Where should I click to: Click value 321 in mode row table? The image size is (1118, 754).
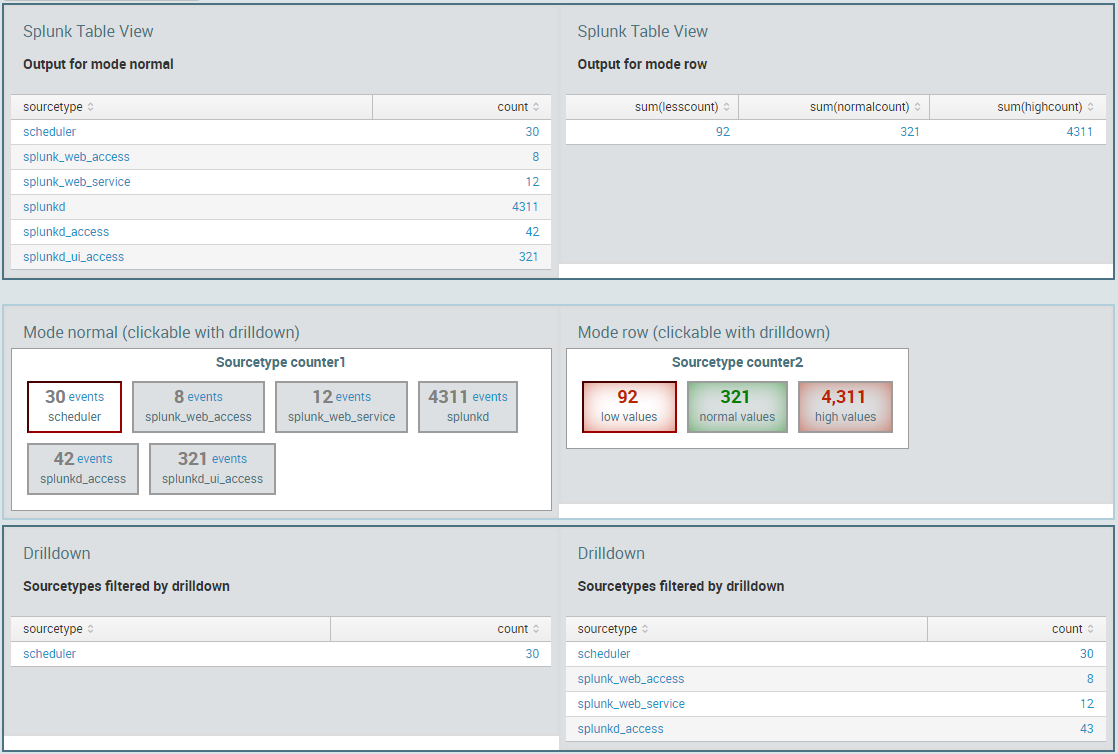click(x=910, y=132)
